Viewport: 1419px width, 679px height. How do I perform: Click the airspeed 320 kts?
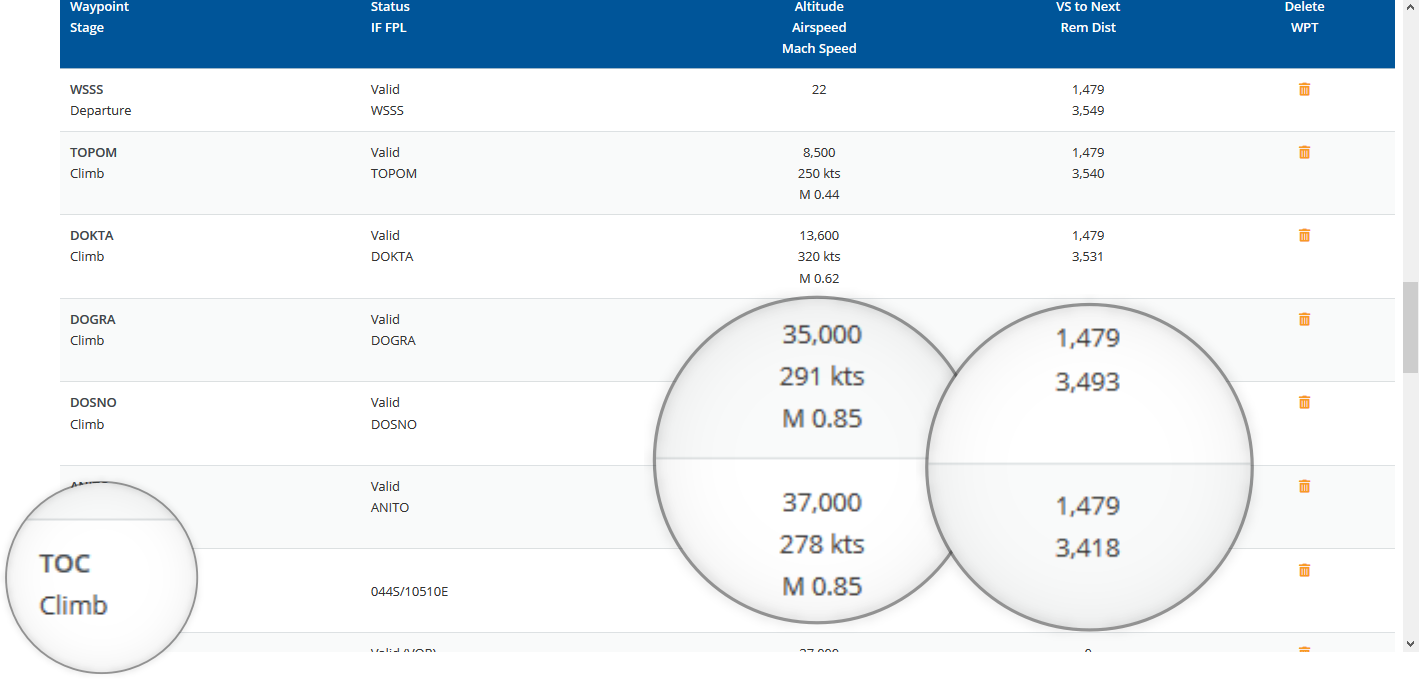(819, 257)
